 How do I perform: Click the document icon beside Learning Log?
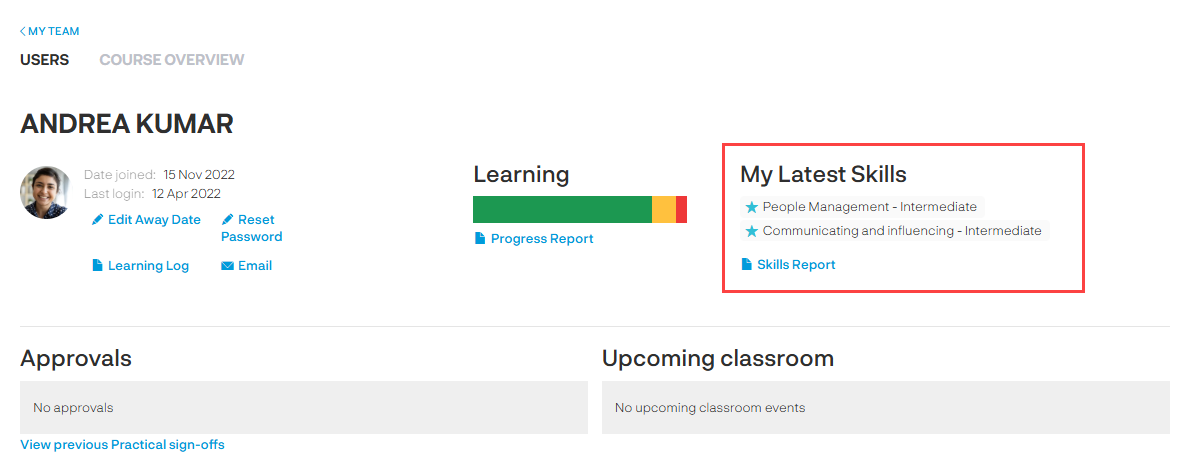(x=98, y=266)
